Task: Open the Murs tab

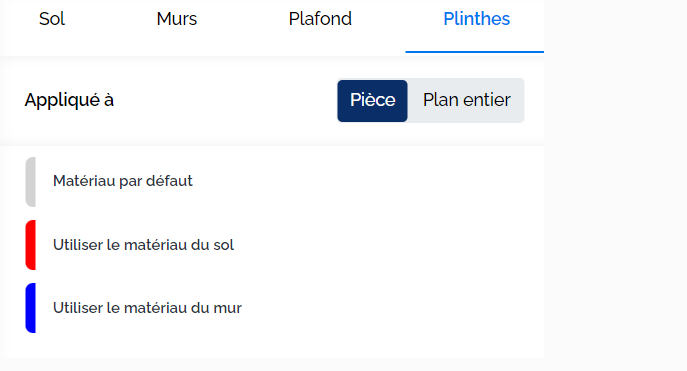Action: point(177,19)
